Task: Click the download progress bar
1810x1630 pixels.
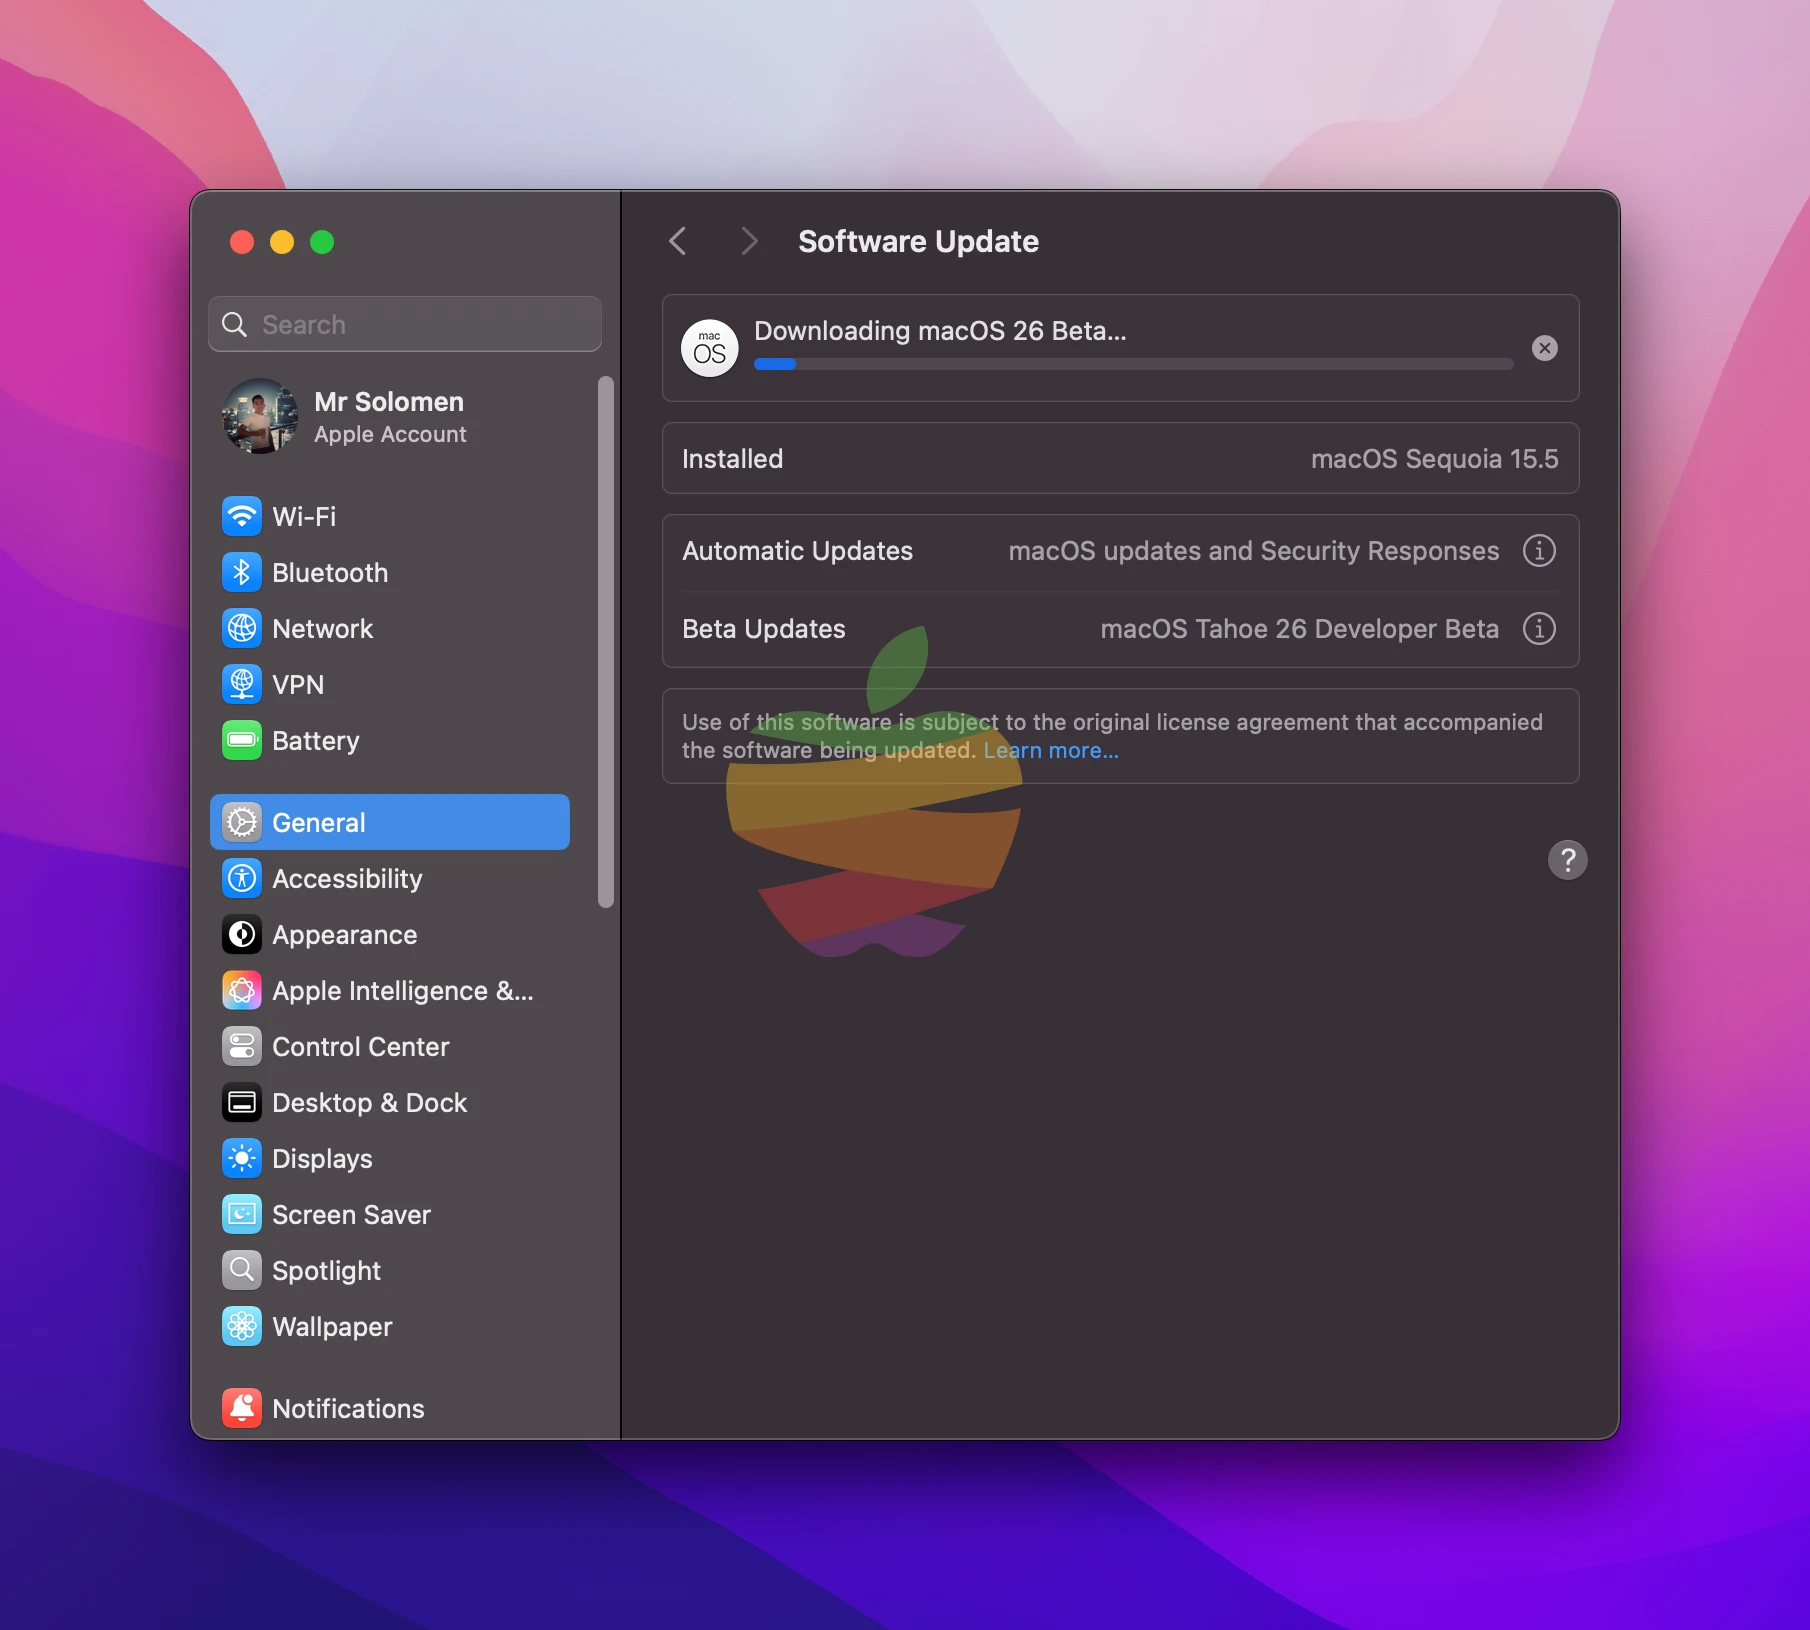Action: (x=1133, y=365)
